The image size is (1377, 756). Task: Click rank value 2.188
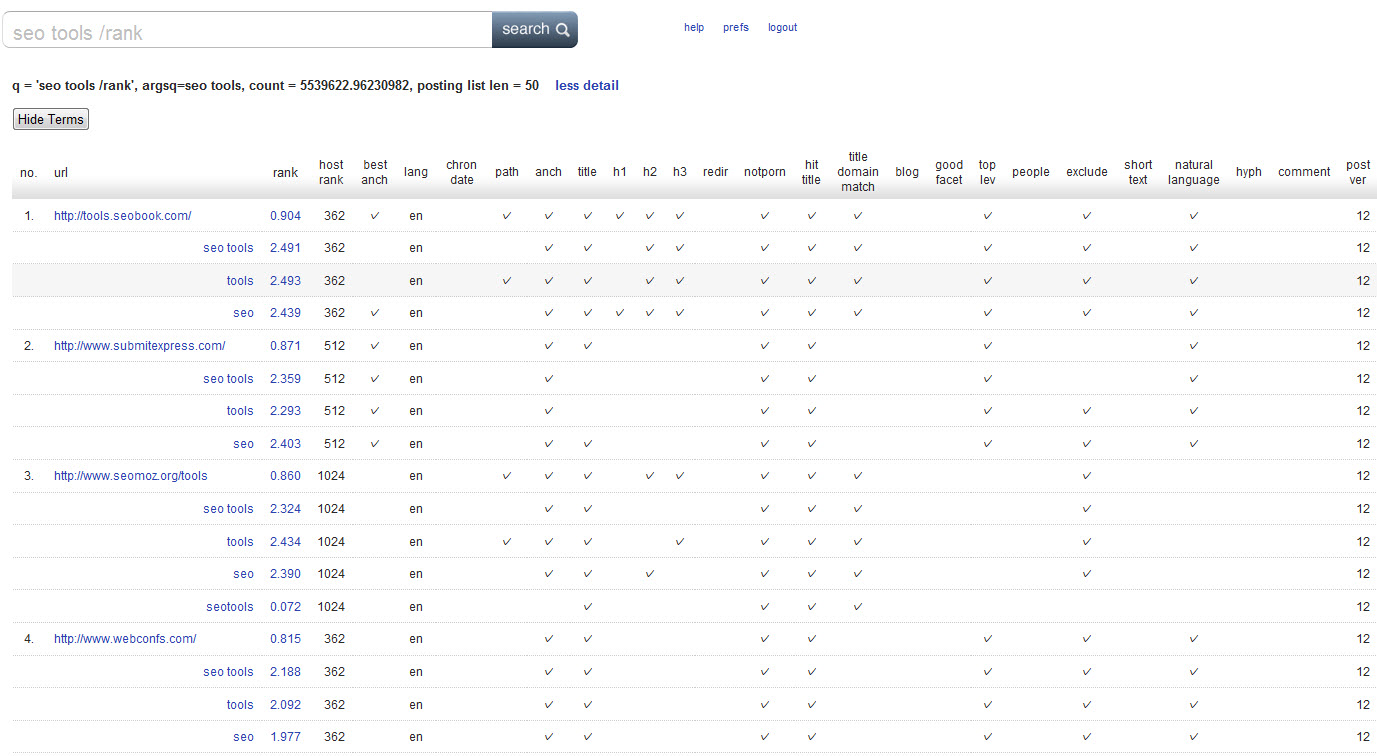(285, 672)
